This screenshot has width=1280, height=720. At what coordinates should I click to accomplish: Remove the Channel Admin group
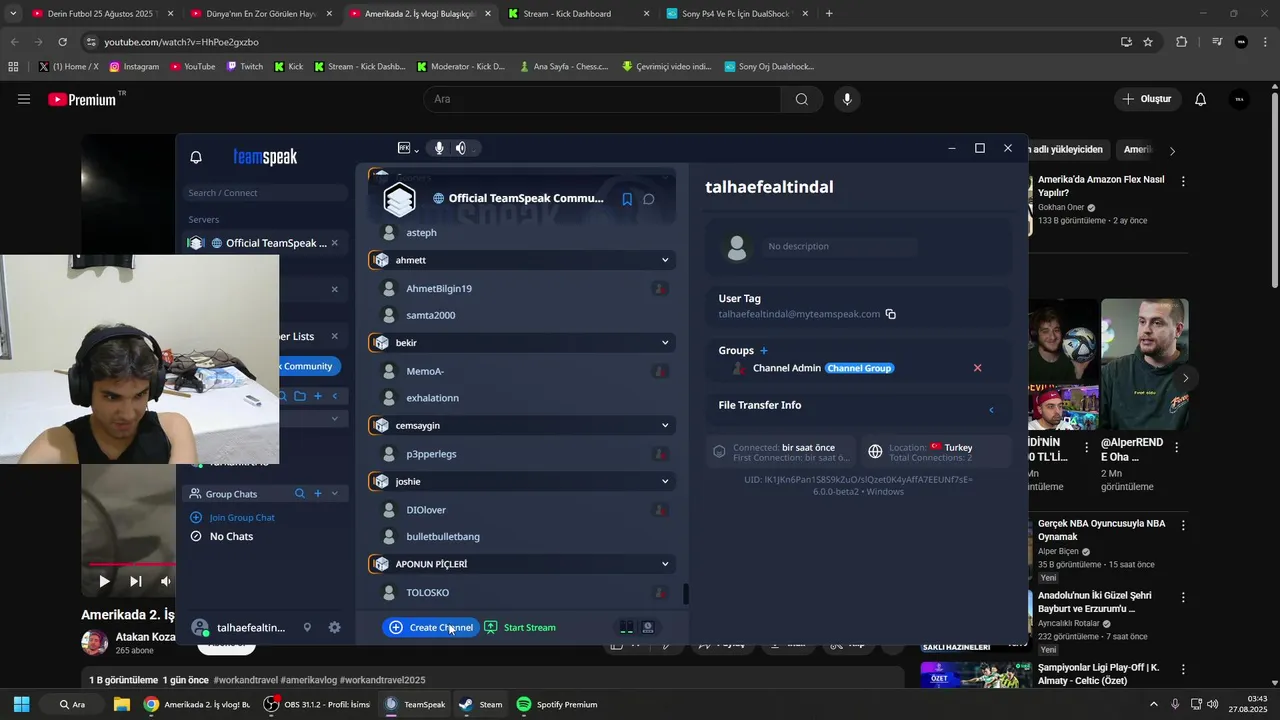coord(978,368)
